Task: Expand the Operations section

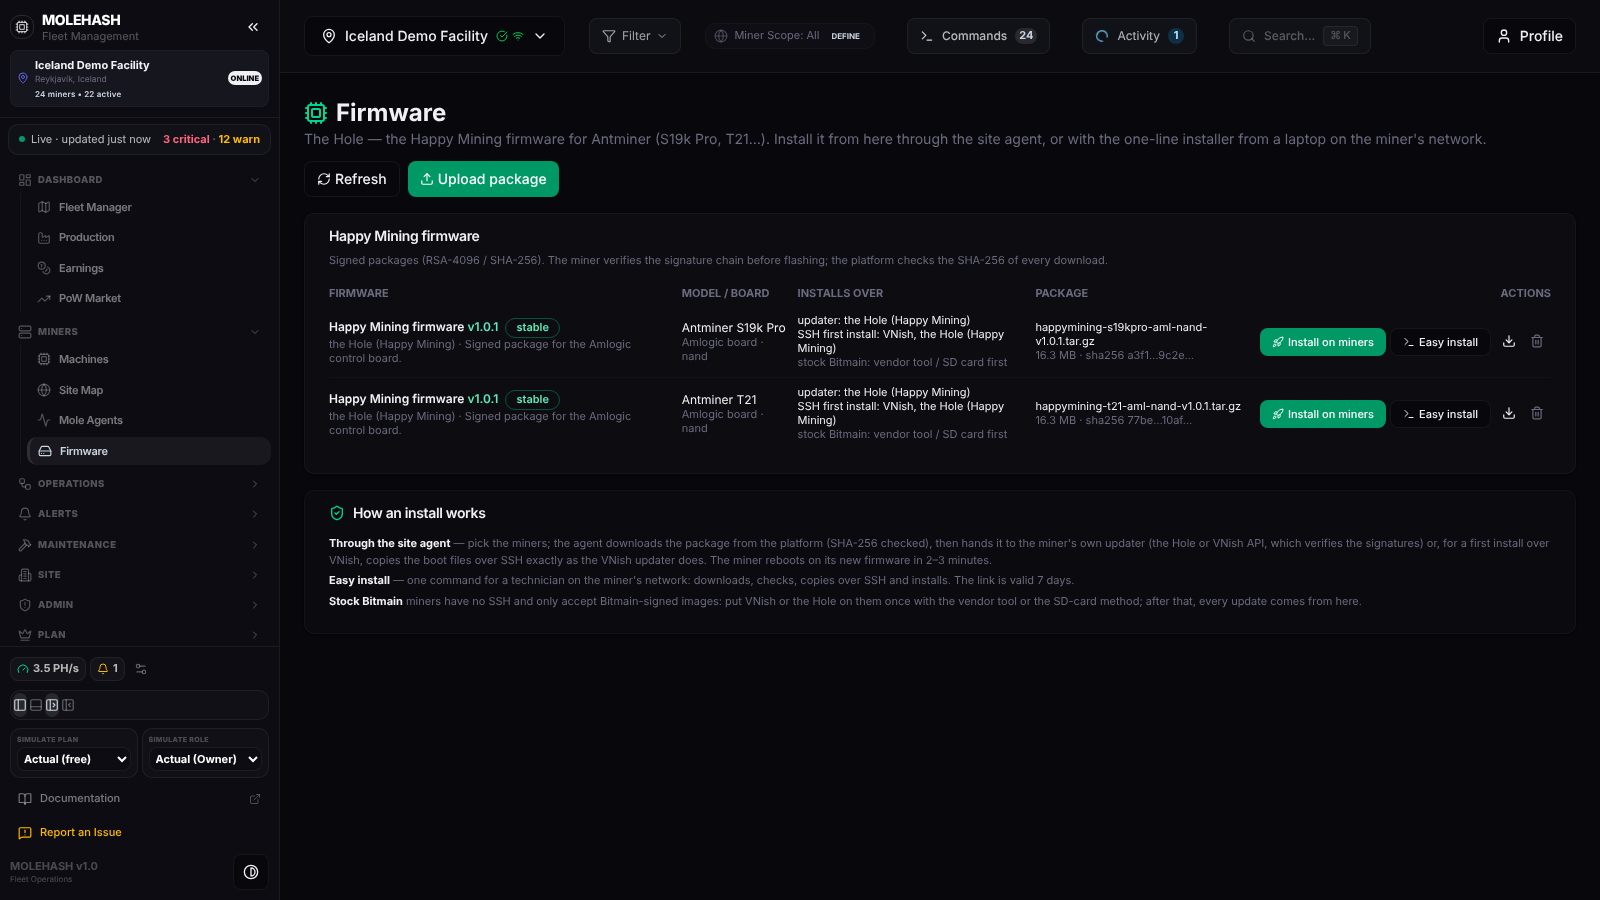Action: 139,484
